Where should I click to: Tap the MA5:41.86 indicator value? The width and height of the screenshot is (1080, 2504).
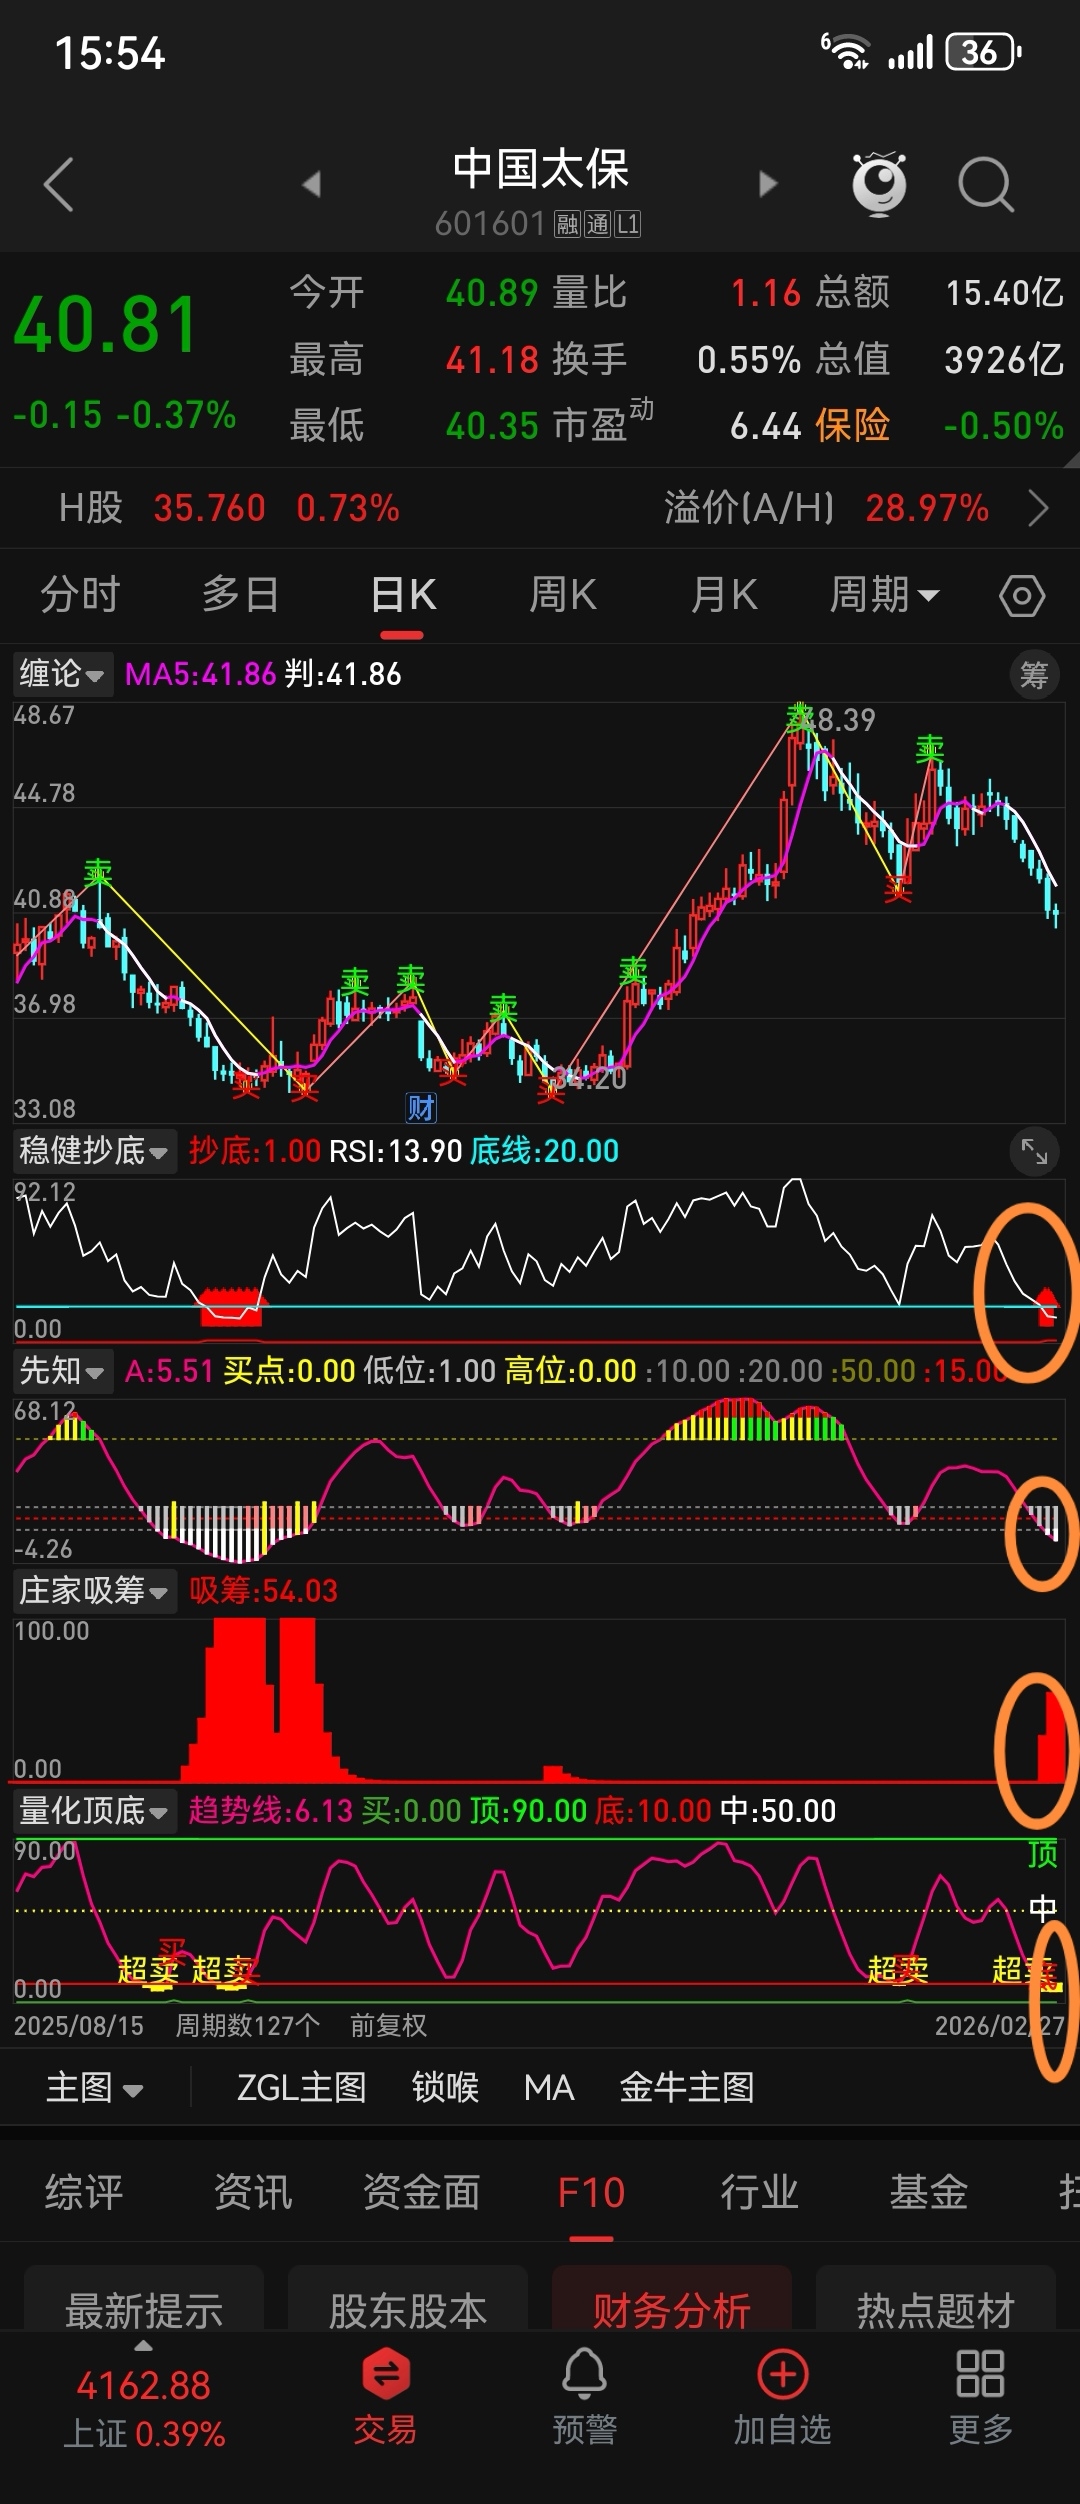pos(200,674)
